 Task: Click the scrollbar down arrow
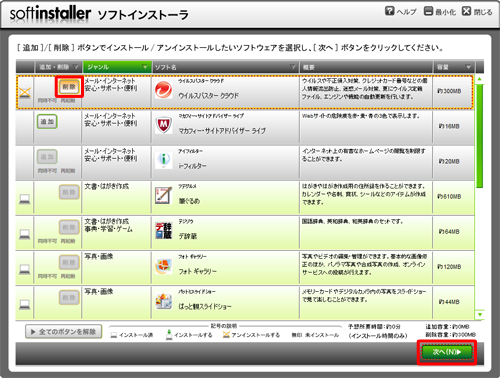click(x=479, y=314)
